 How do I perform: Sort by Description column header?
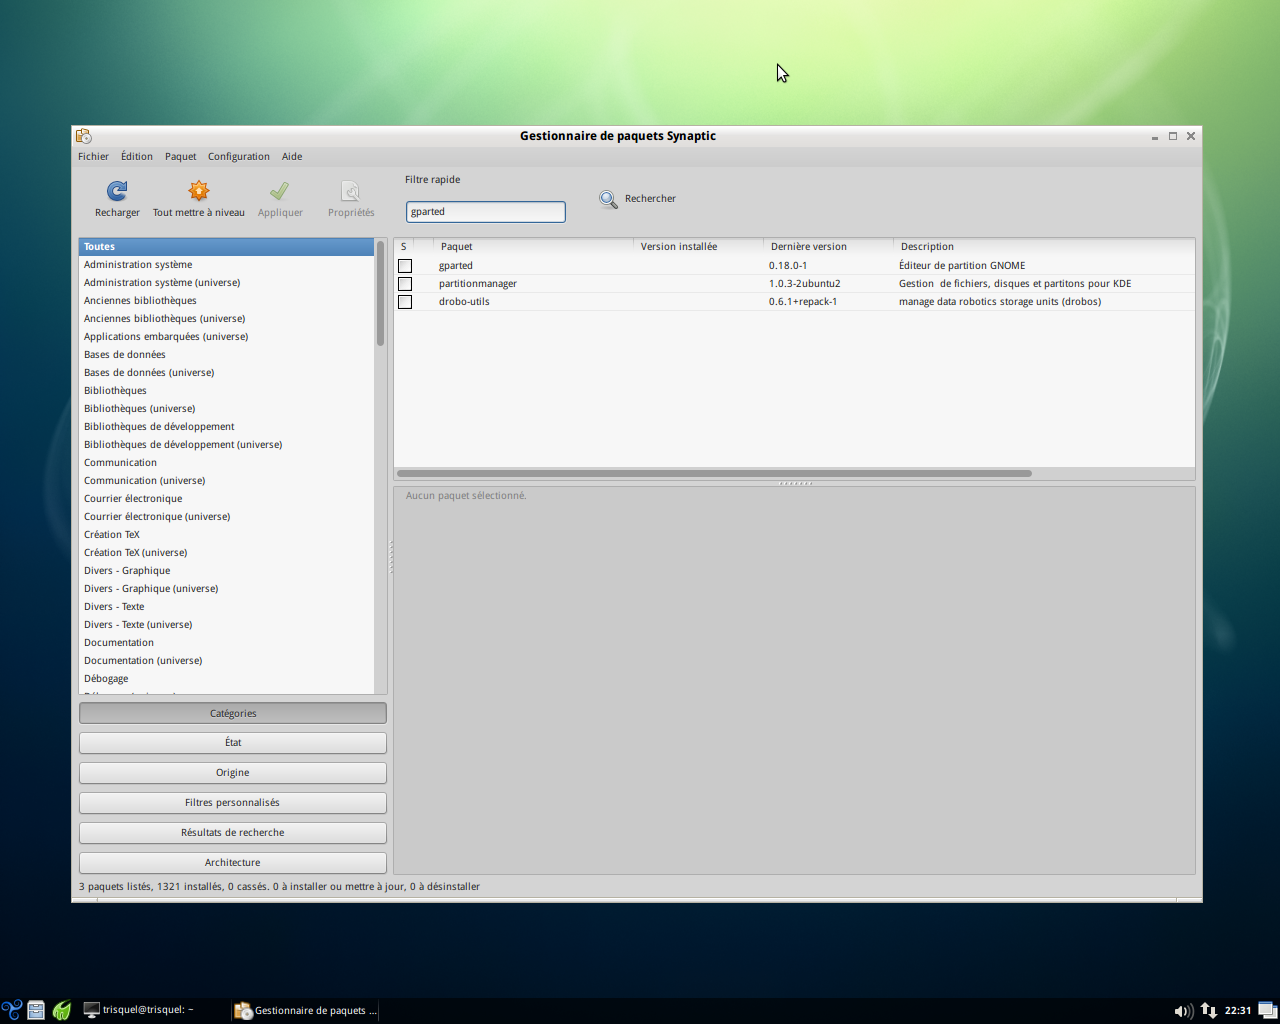click(1044, 246)
